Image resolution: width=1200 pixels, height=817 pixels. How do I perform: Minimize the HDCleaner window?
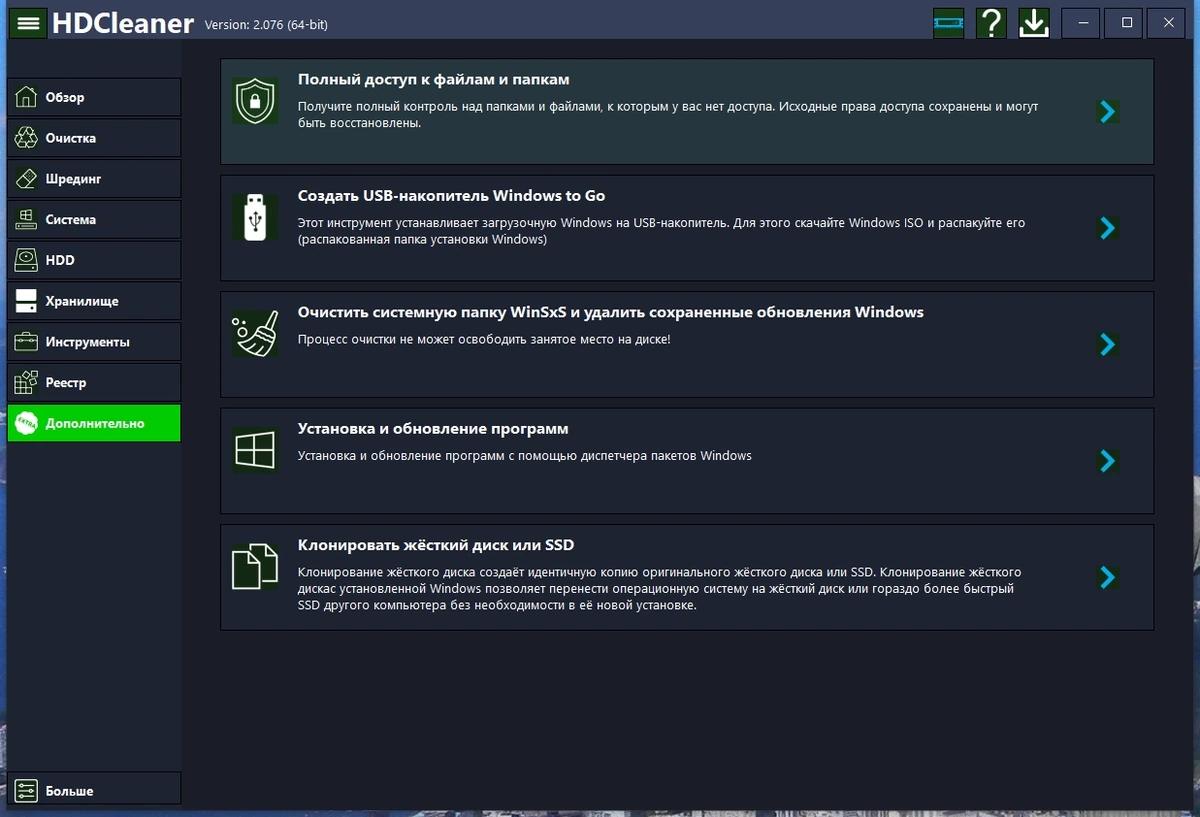[x=1081, y=23]
